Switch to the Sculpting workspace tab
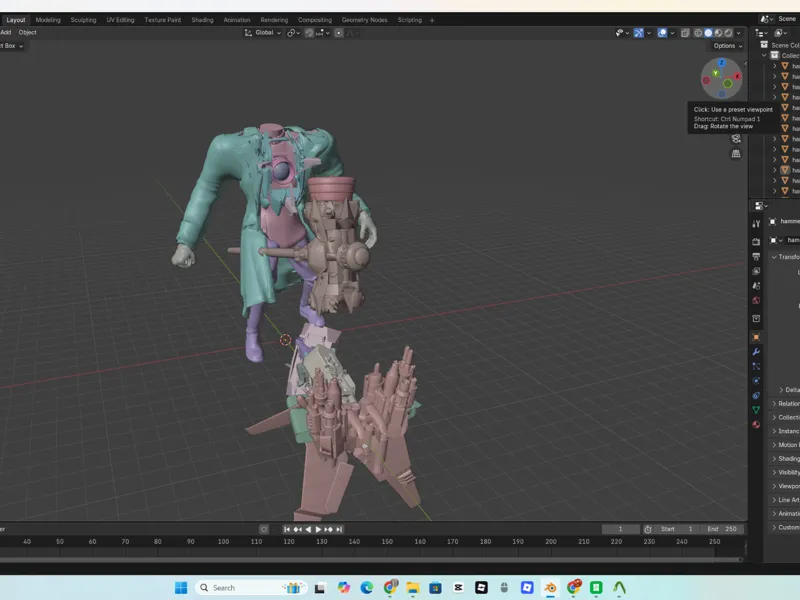Image resolution: width=800 pixels, height=600 pixels. 83,20
